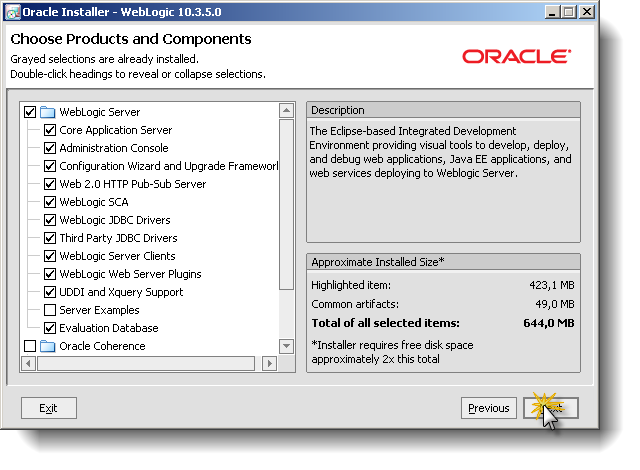Screen dimensions: 640x470
Task: Uncheck Third Party JDBC Drivers checkbox
Action: coord(50,238)
